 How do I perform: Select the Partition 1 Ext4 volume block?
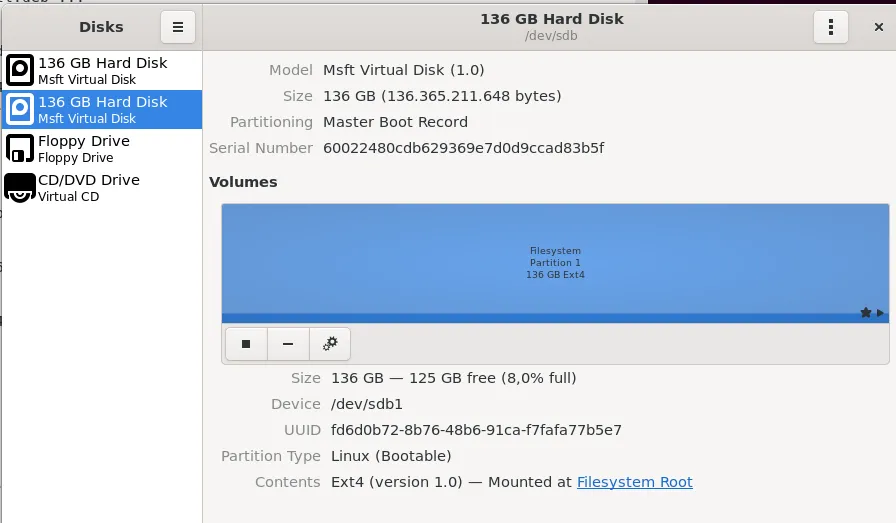click(555, 263)
